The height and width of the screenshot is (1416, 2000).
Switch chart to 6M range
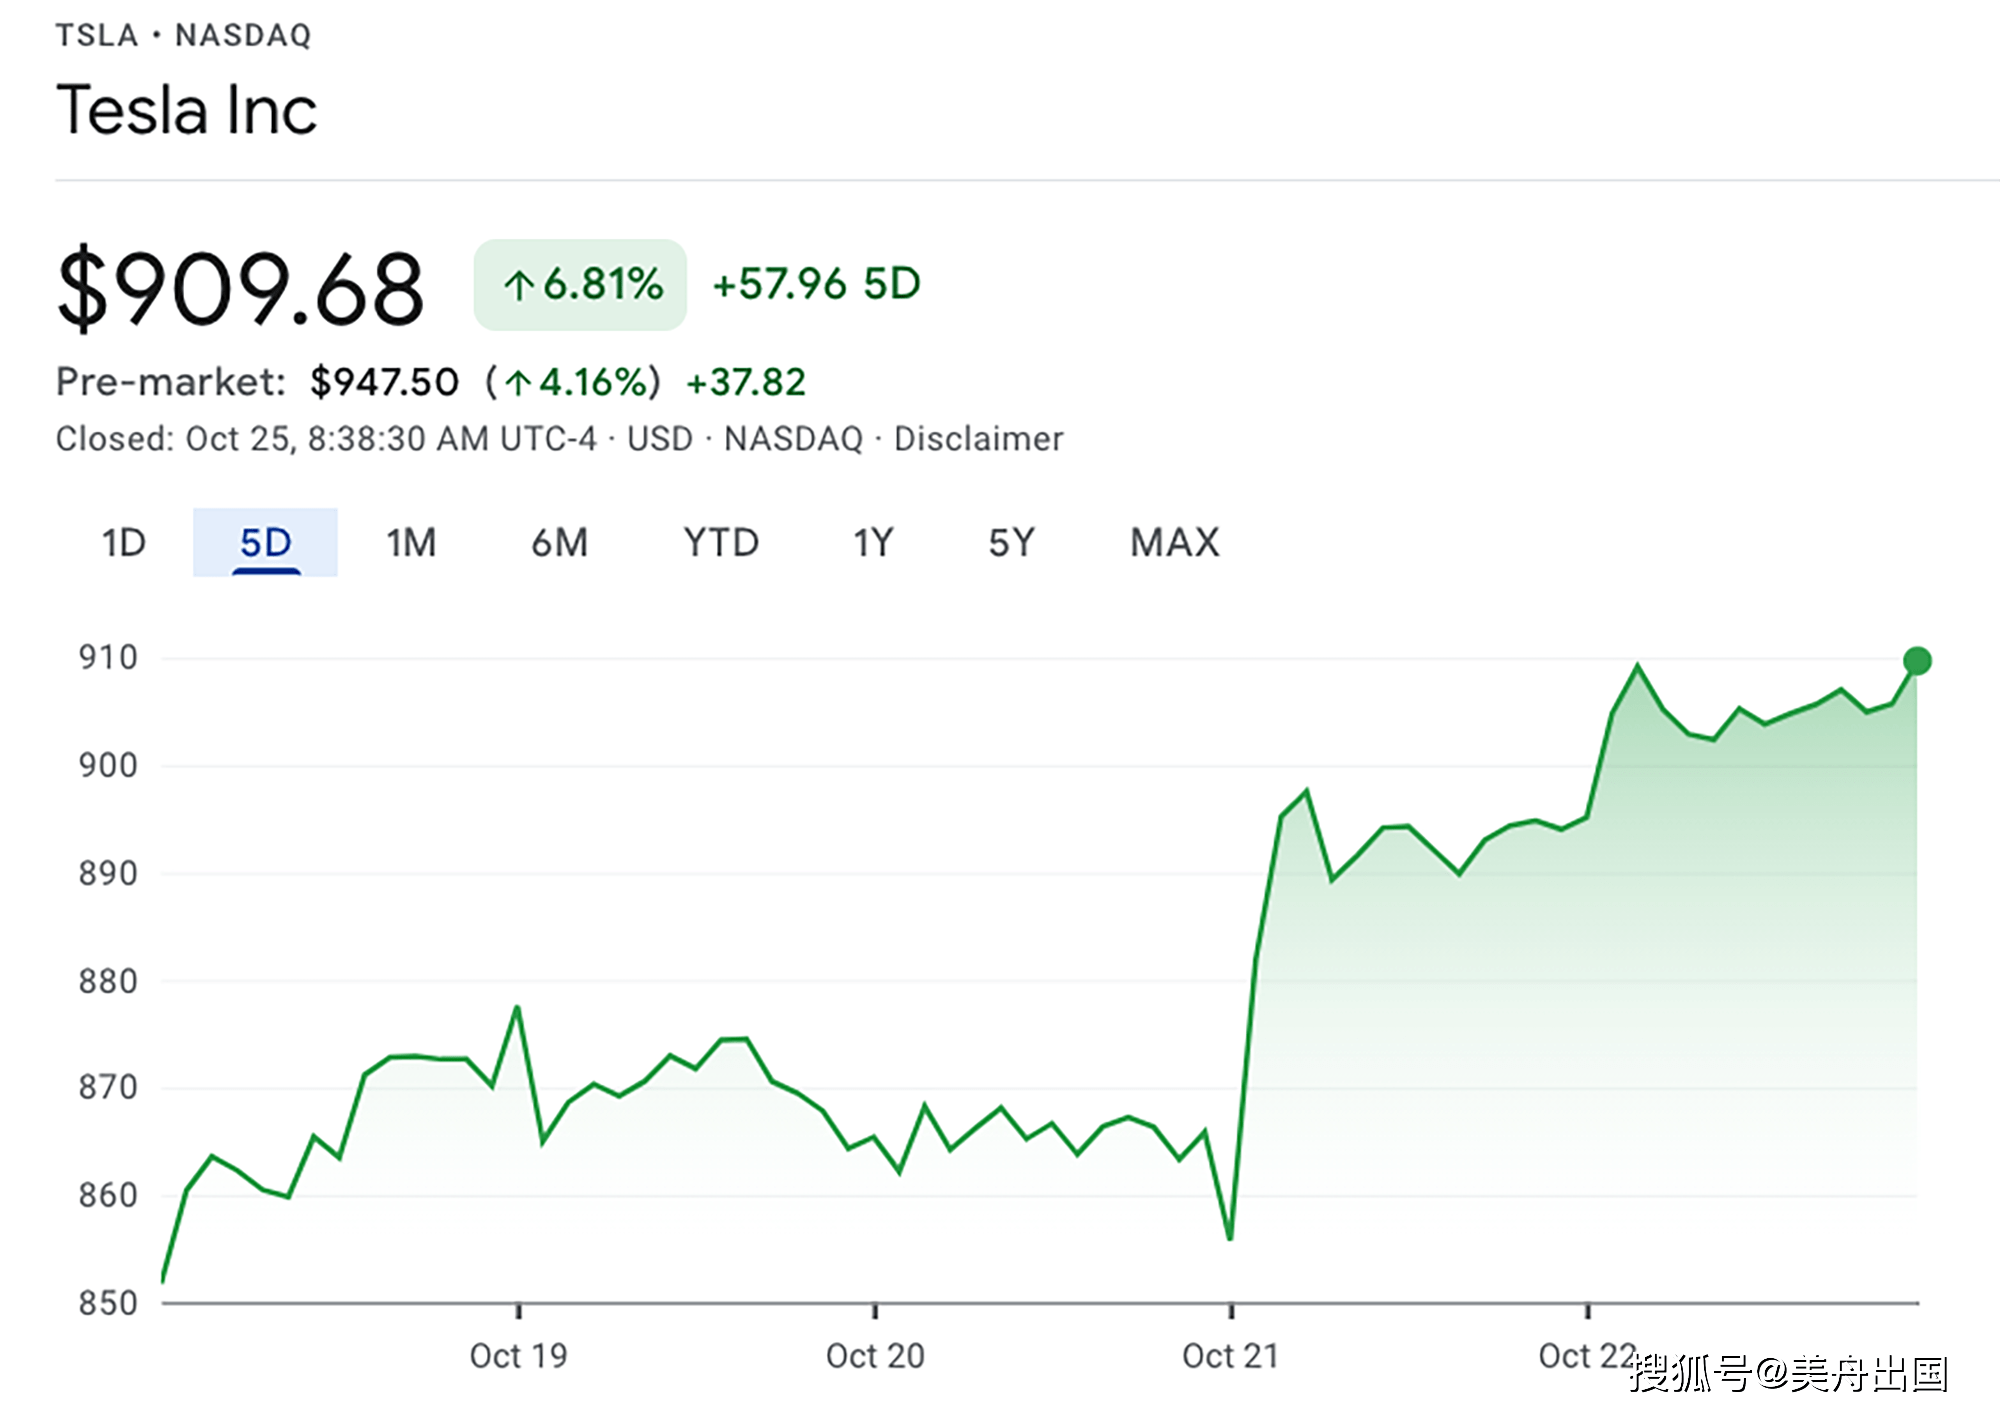coord(559,543)
